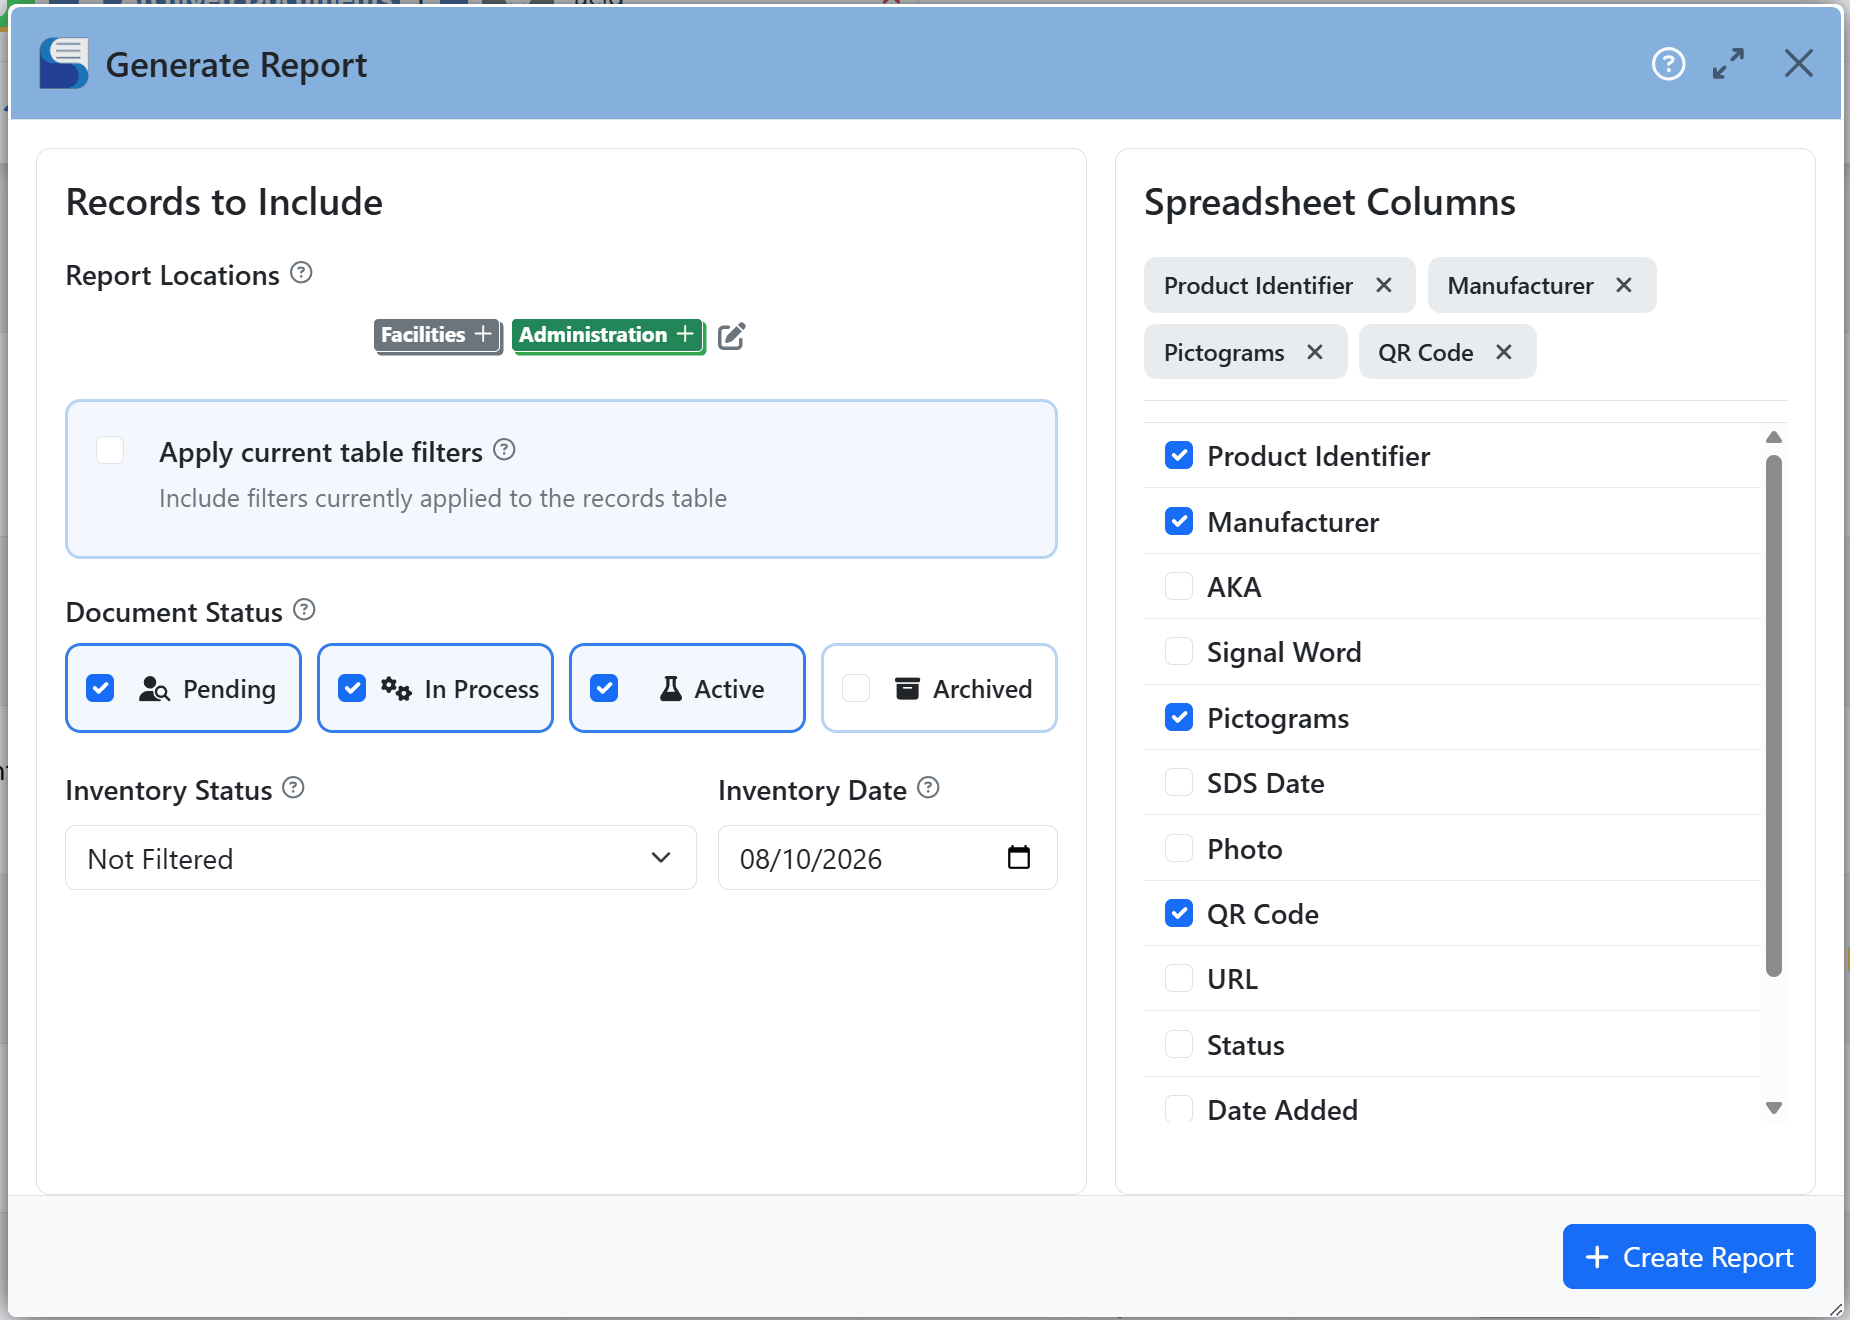Click the Inventory Date field
Screen dimensions: 1850x1320
click(888, 858)
